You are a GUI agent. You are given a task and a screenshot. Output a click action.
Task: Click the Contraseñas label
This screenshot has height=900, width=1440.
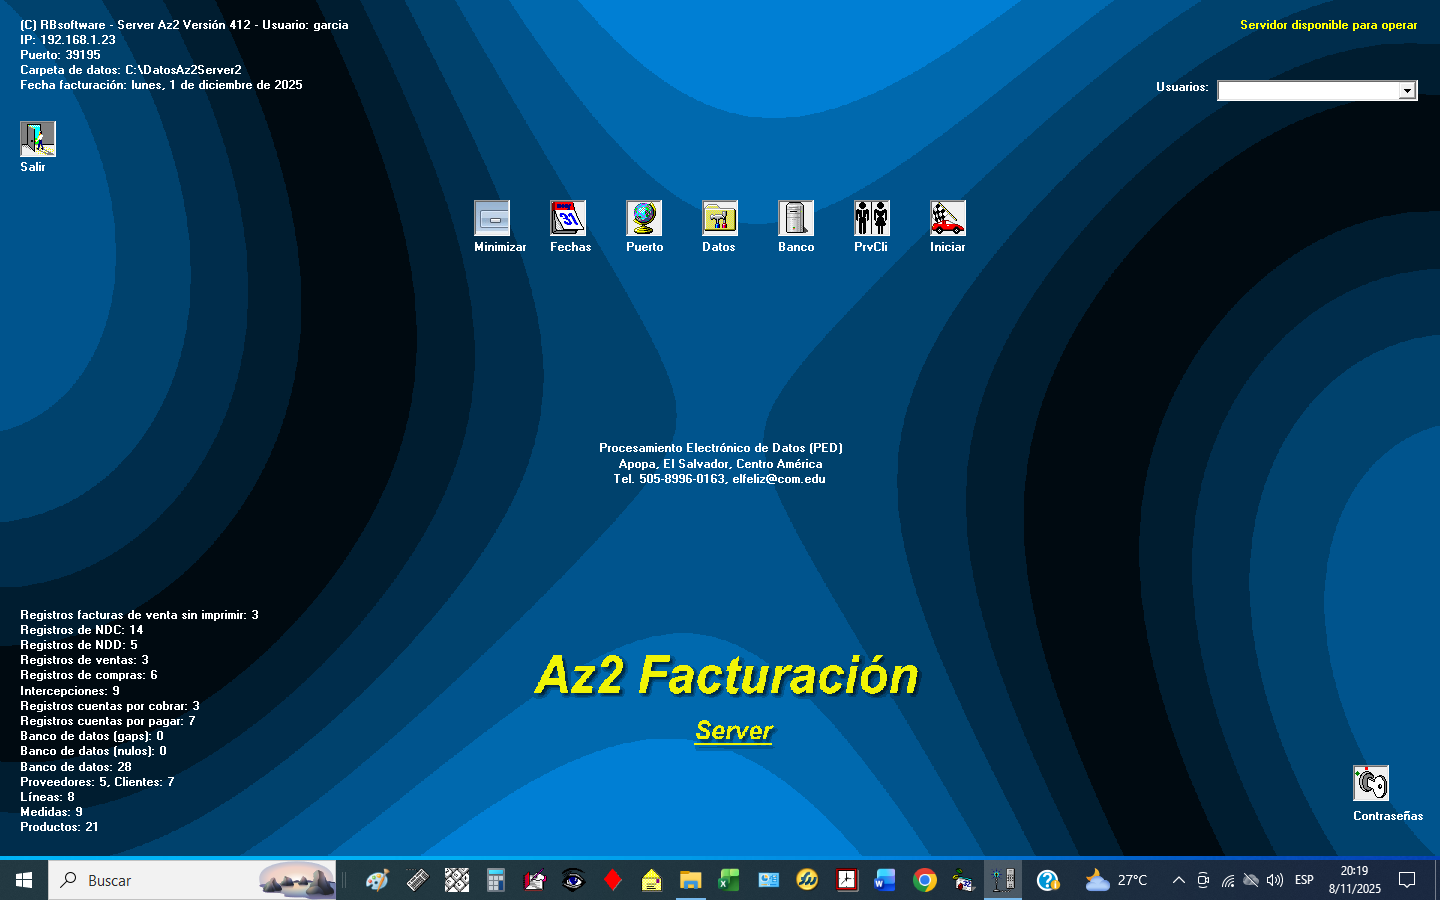(x=1388, y=816)
